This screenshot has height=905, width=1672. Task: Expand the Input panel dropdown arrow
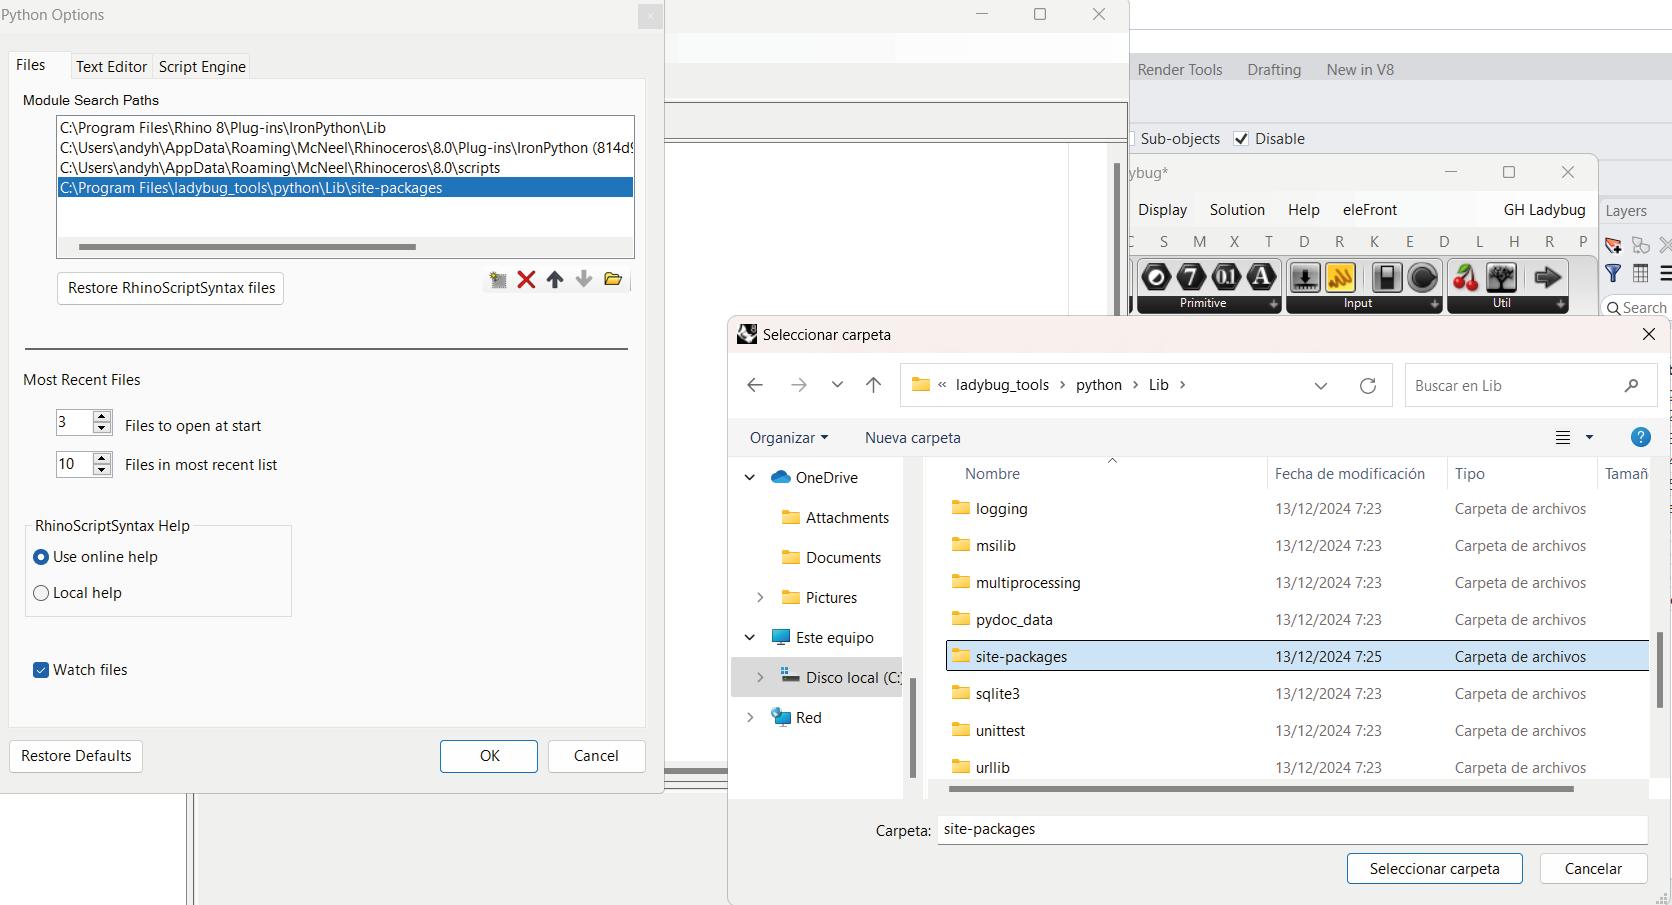1434,304
